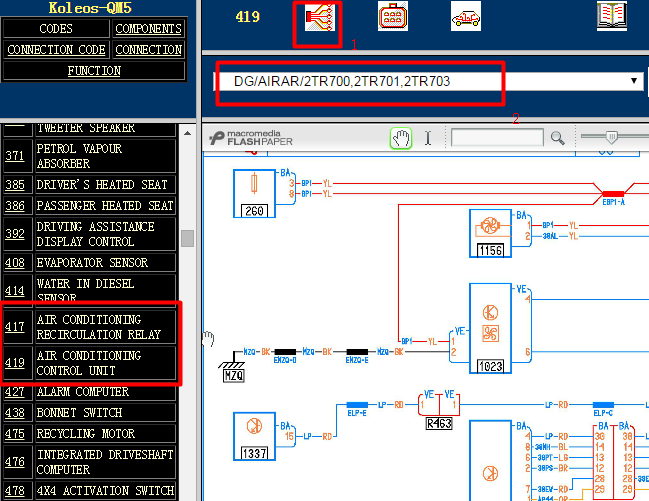This screenshot has width=649, height=501.
Task: Select the FlashPaper hand pan tool
Action: (x=401, y=138)
